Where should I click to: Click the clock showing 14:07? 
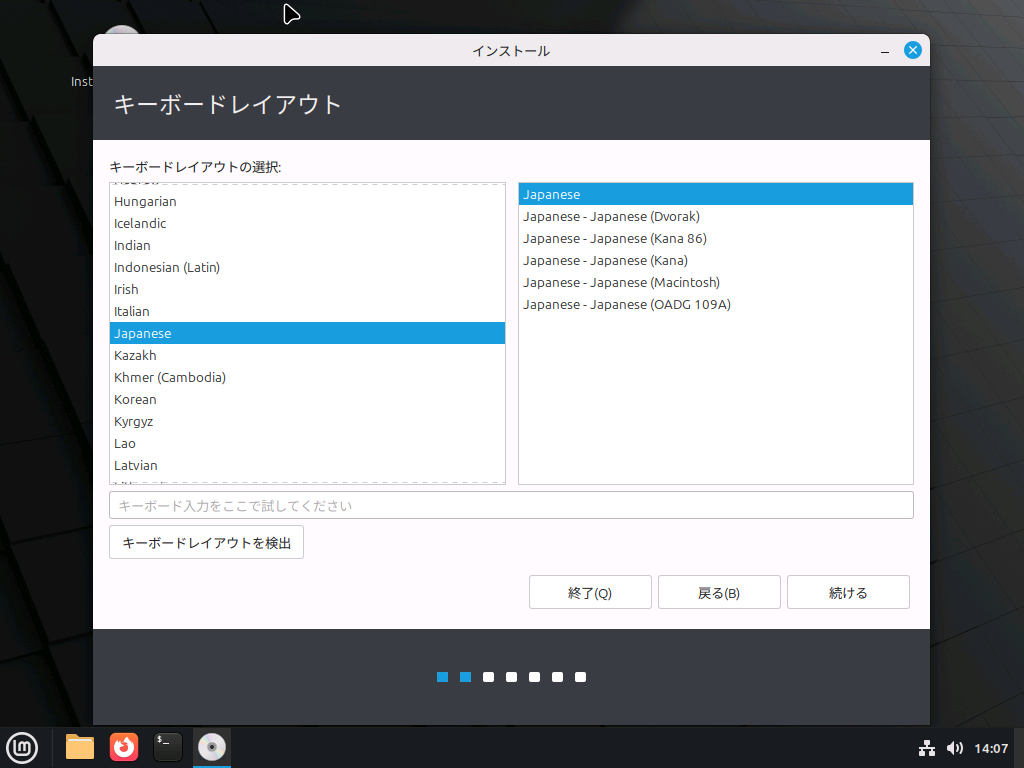pyautogui.click(x=991, y=747)
